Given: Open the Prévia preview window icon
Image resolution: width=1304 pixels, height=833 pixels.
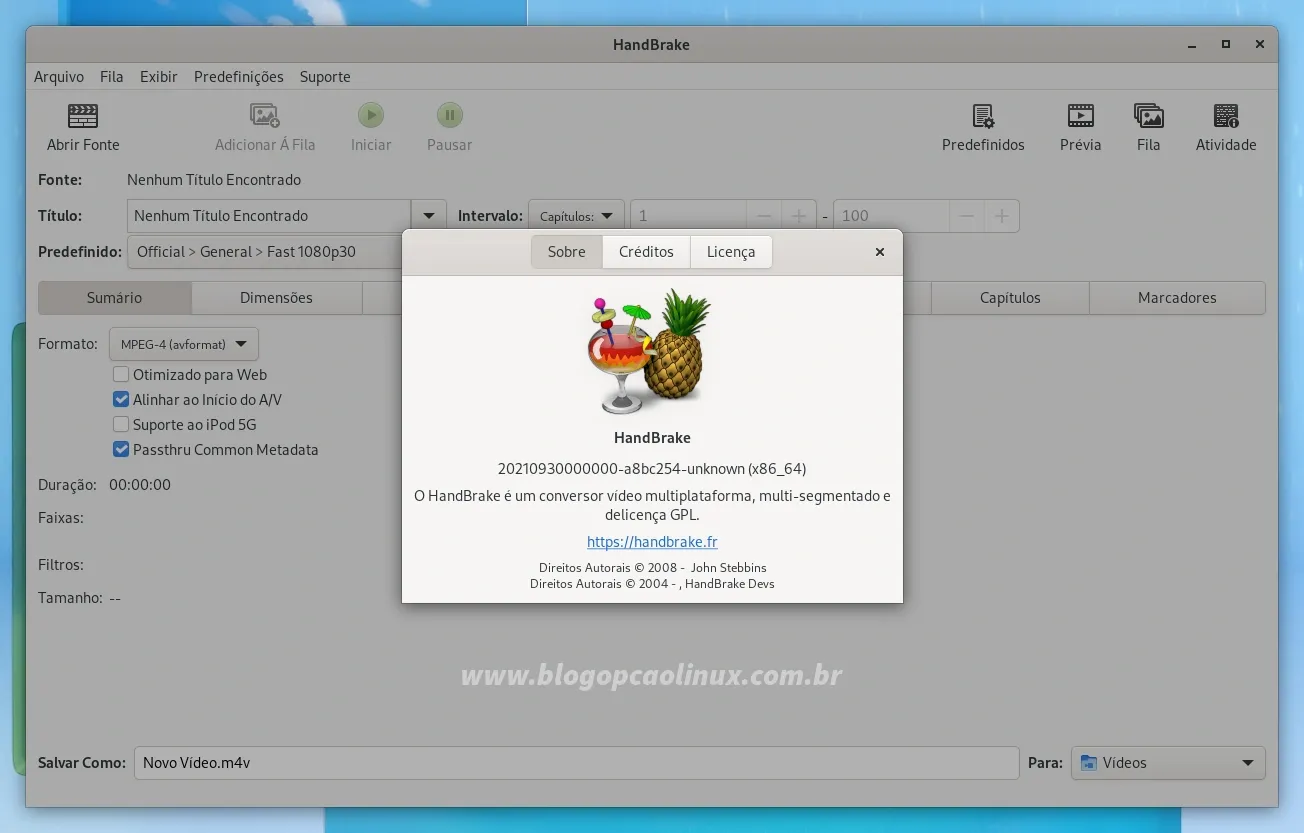Looking at the screenshot, I should pyautogui.click(x=1080, y=116).
